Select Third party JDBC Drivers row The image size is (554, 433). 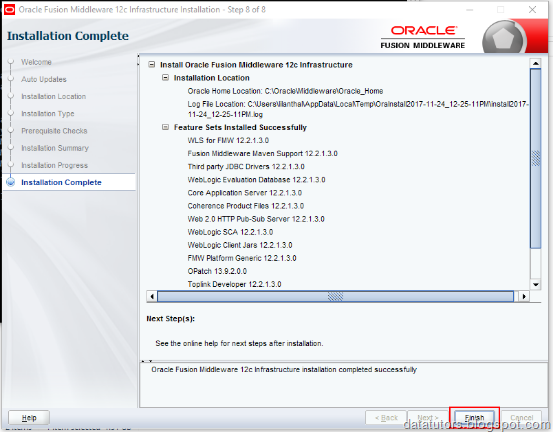pyautogui.click(x=246, y=167)
